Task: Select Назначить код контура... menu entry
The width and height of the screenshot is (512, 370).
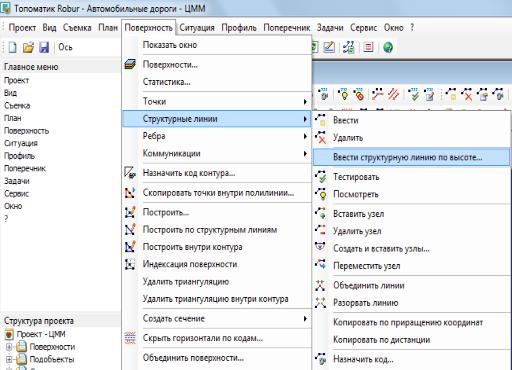Action: click(x=217, y=173)
